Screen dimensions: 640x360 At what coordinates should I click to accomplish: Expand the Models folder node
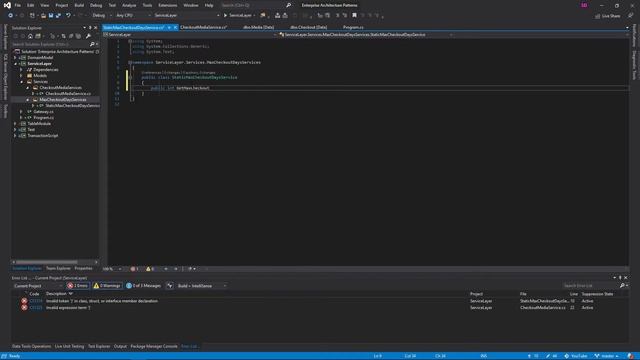pyautogui.click(x=21, y=76)
